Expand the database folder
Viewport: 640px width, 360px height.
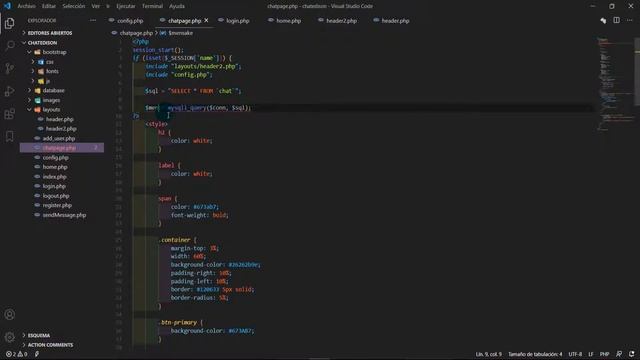53,91
